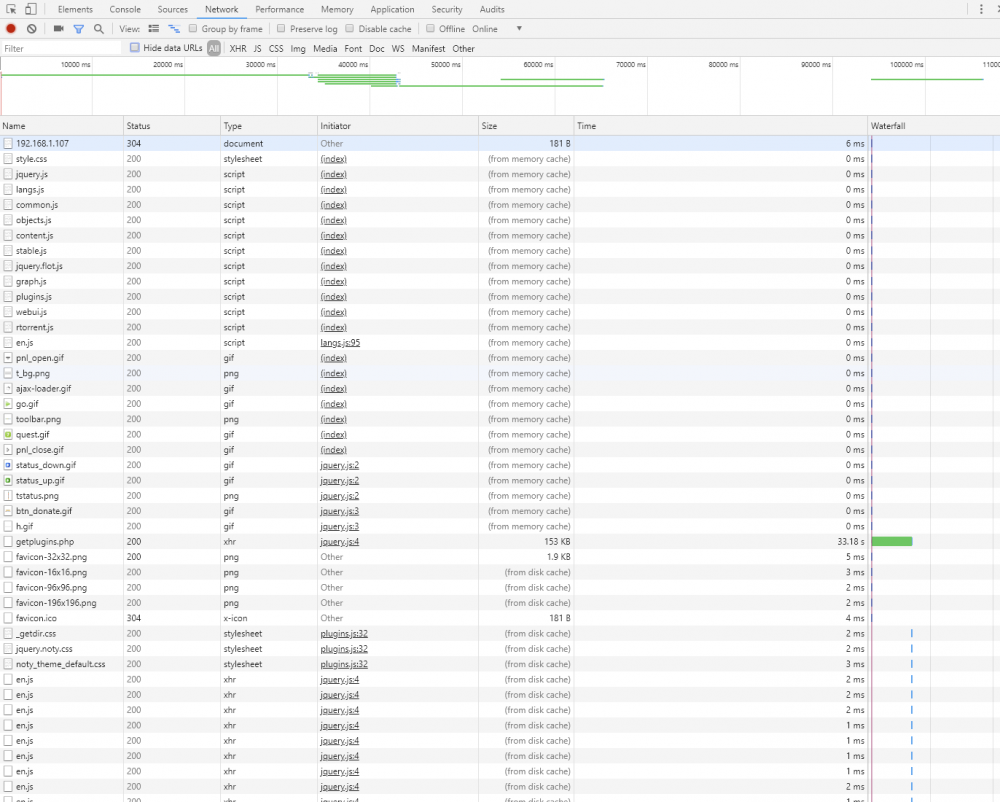
Task: Select the favicon-196x196.png request
Action: 500,603
